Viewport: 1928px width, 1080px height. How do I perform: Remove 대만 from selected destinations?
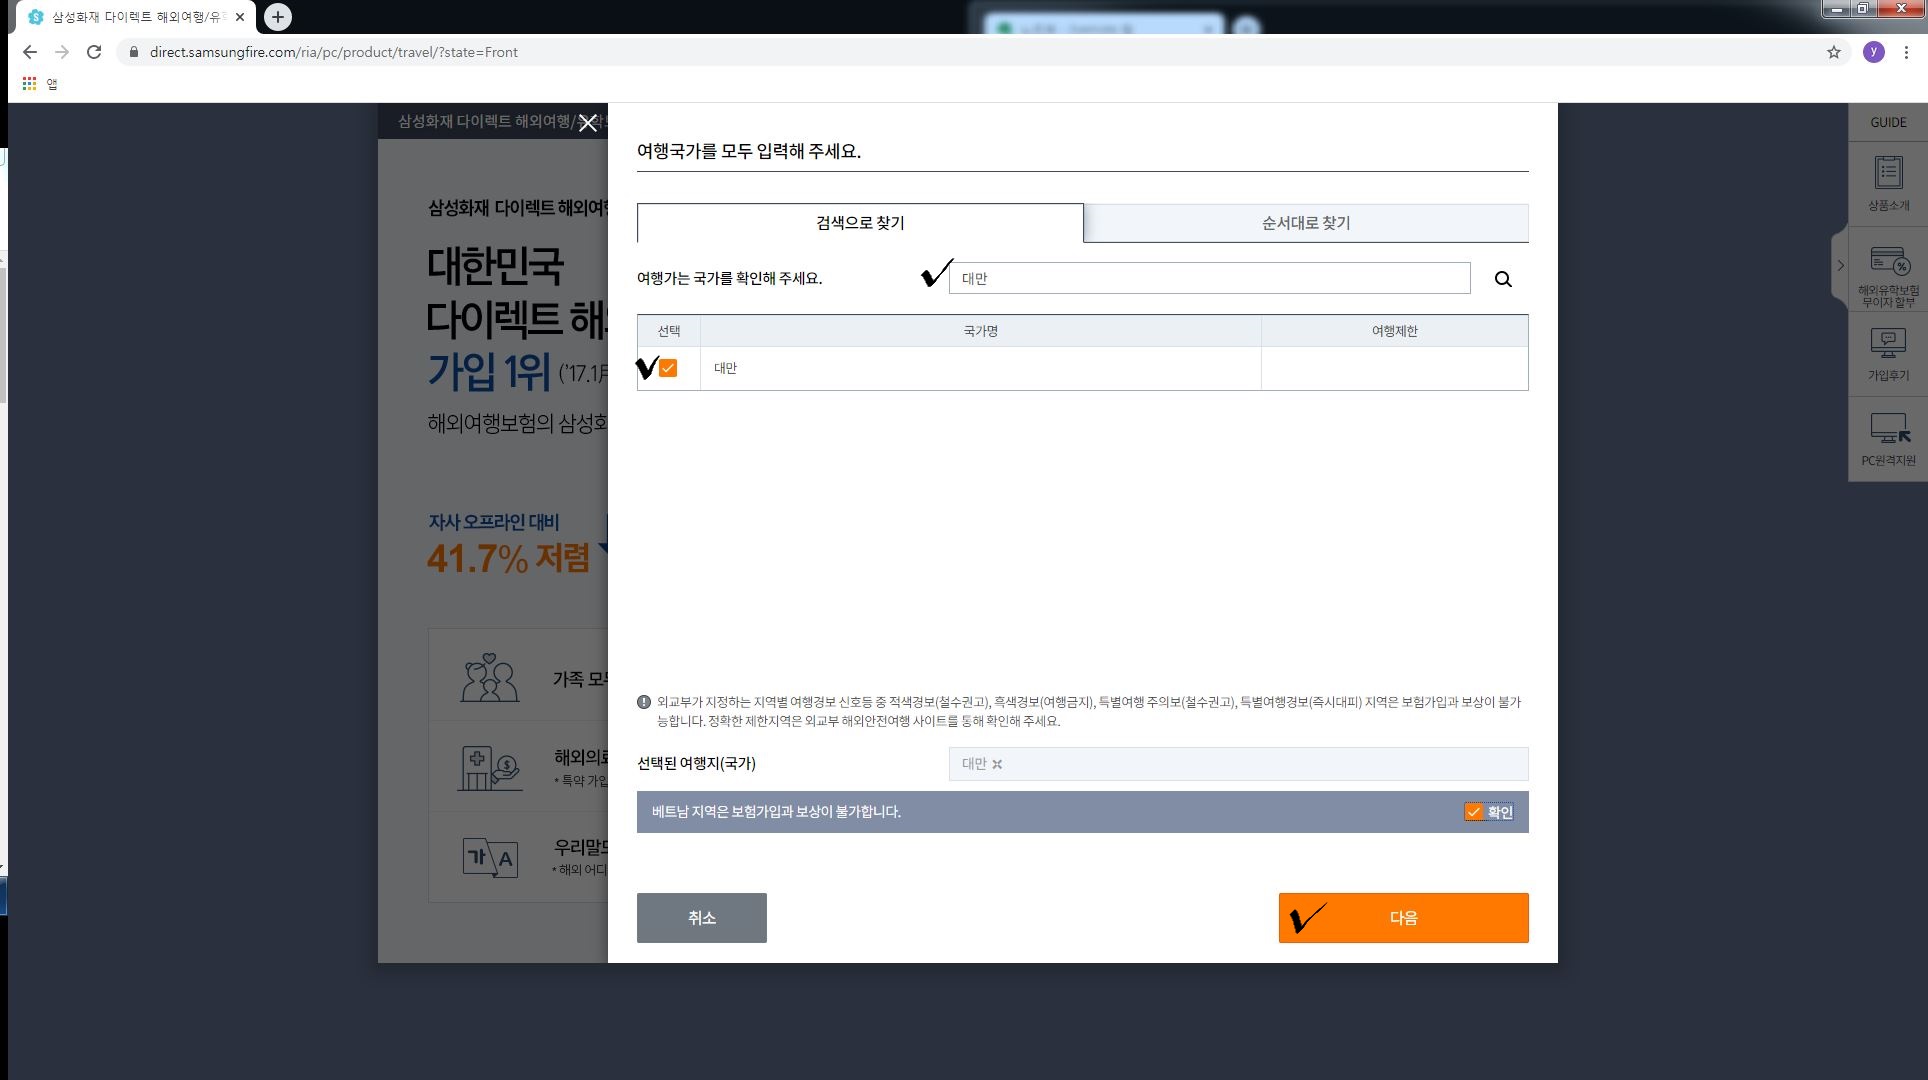point(997,764)
